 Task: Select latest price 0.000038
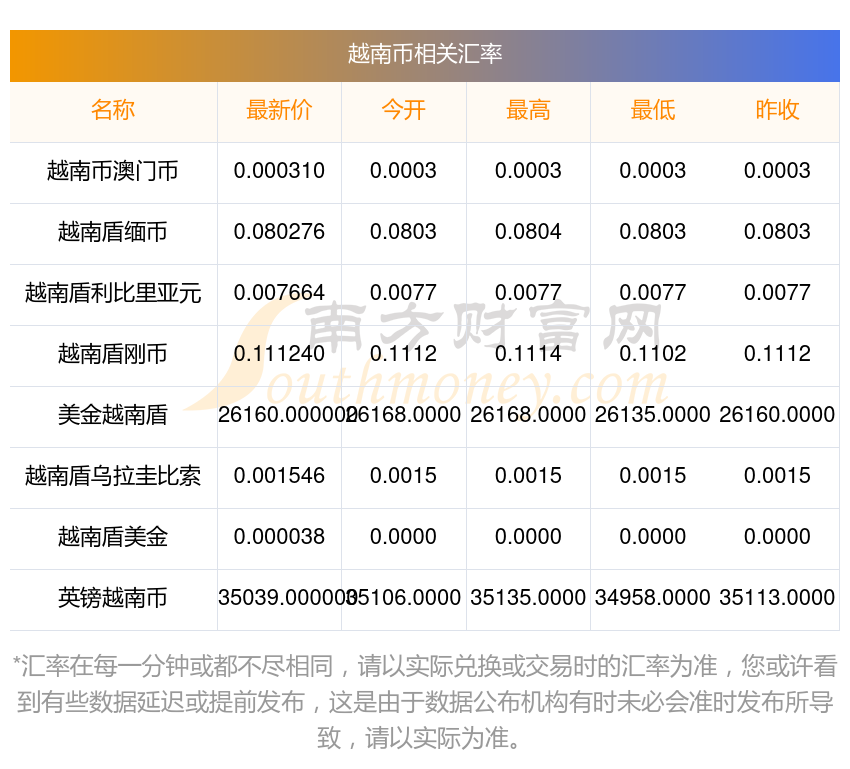[x=279, y=537]
